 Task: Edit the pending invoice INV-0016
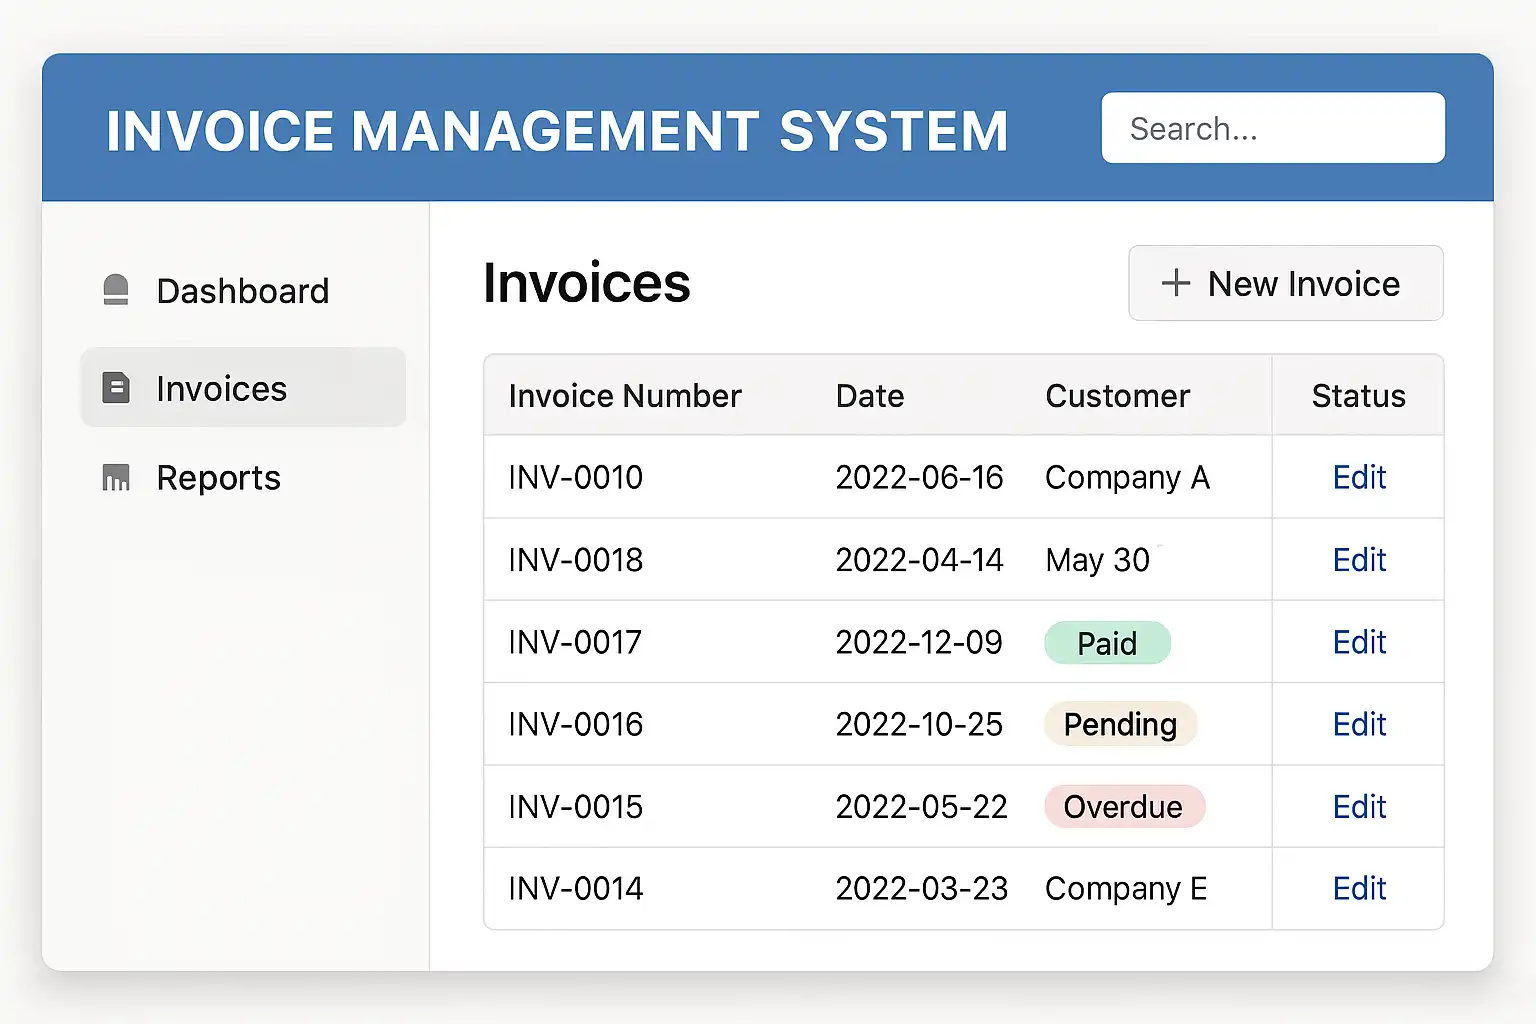(1358, 724)
